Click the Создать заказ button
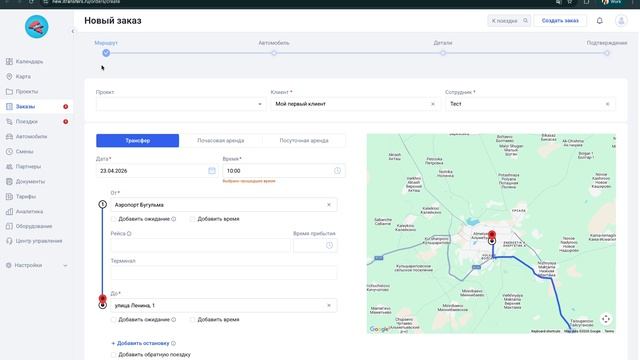640x360 pixels. [x=560, y=20]
